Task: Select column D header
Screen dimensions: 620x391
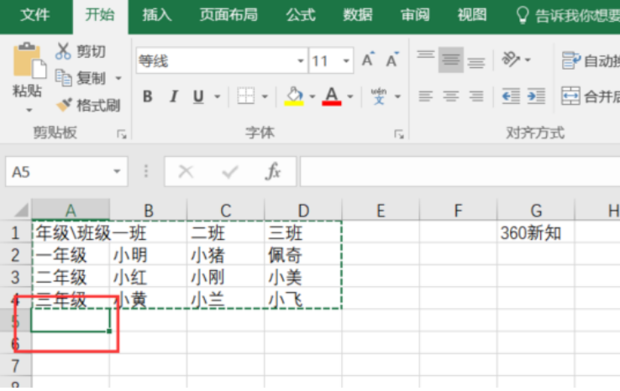Action: point(303,210)
